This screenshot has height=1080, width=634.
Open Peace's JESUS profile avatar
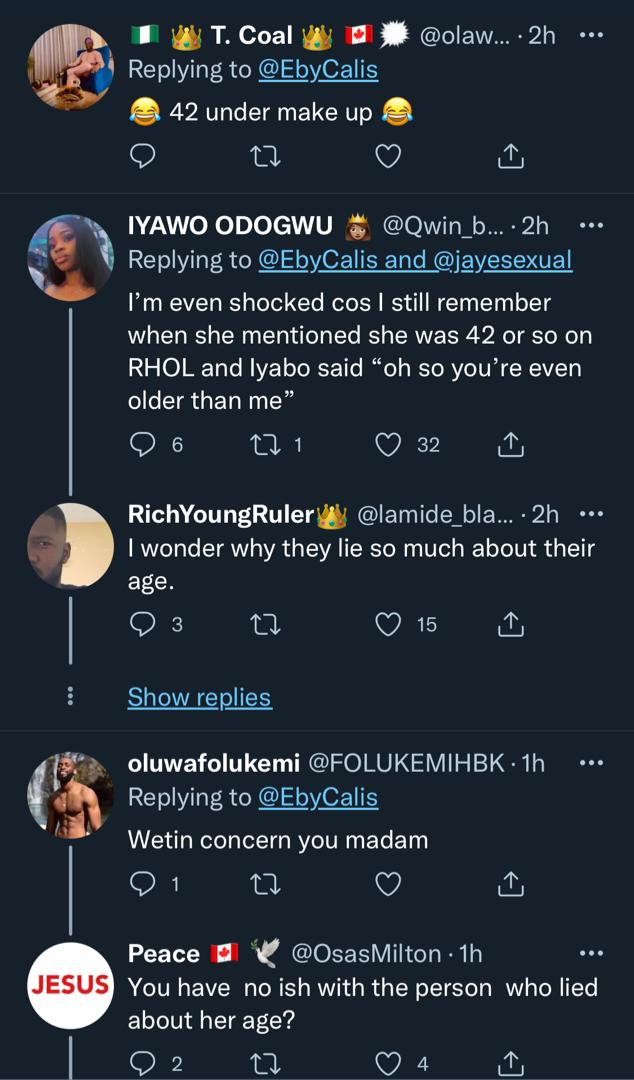click(x=70, y=984)
